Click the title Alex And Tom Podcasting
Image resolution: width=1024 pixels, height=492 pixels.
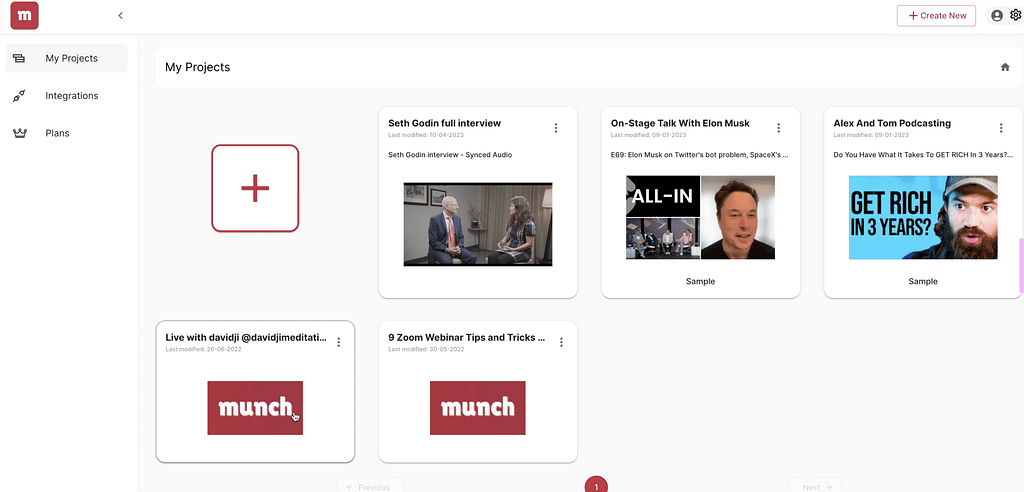click(892, 123)
